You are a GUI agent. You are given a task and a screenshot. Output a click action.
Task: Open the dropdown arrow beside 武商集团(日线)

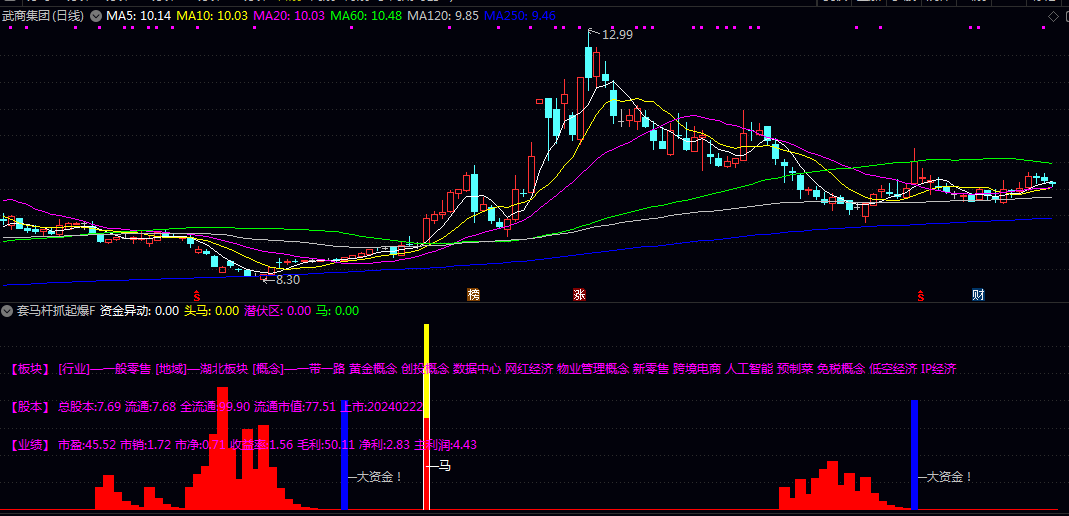click(95, 16)
